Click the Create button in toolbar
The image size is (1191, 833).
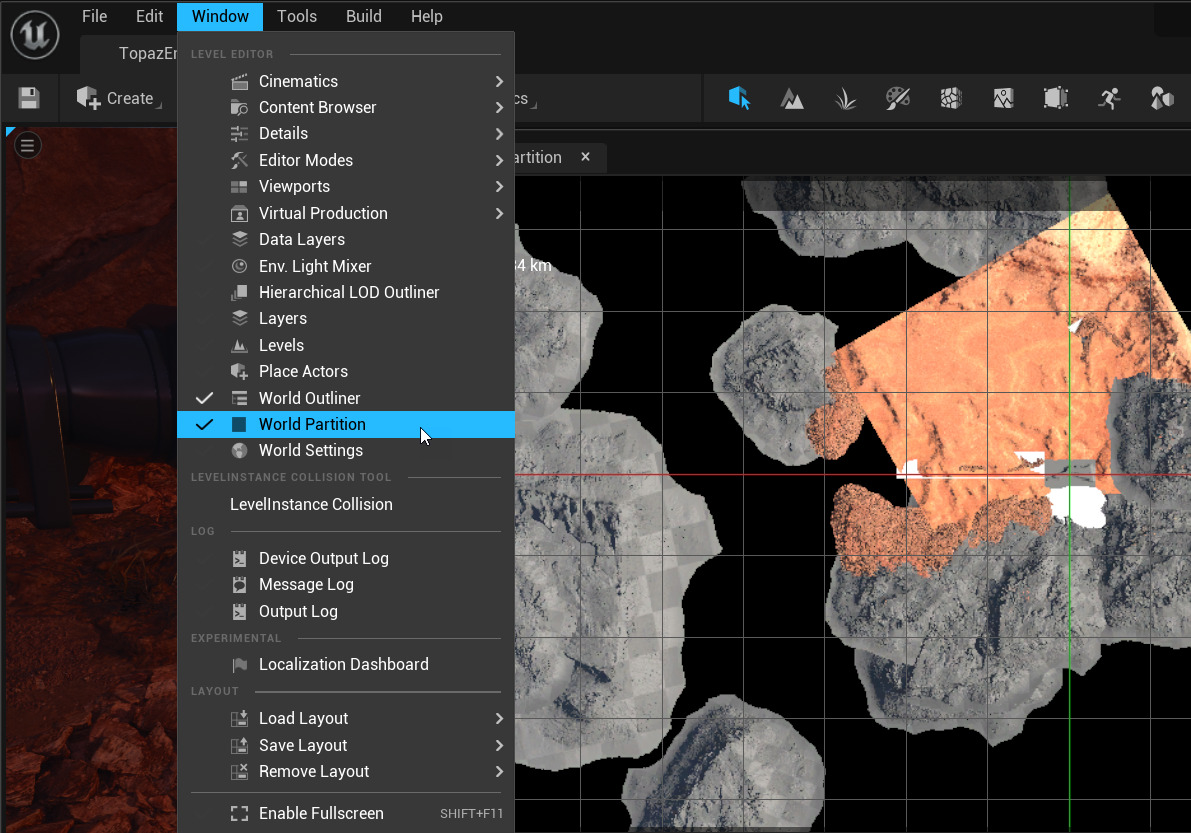click(119, 98)
